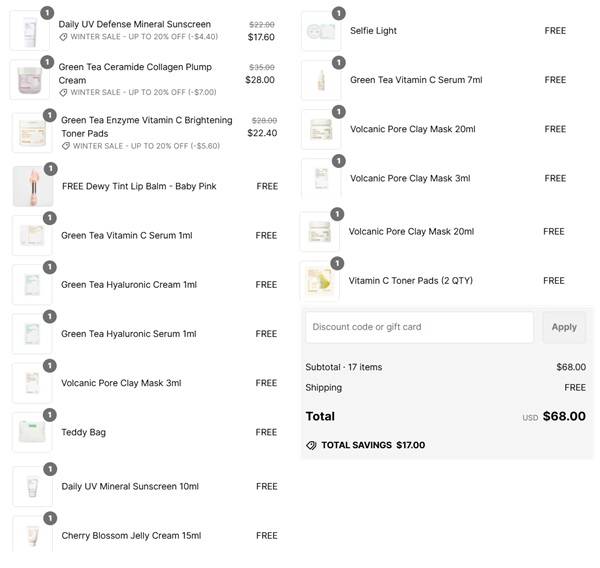Click the Green Tea Ceramide Collagen Cream image
This screenshot has width=600, height=568.
(x=28, y=79)
